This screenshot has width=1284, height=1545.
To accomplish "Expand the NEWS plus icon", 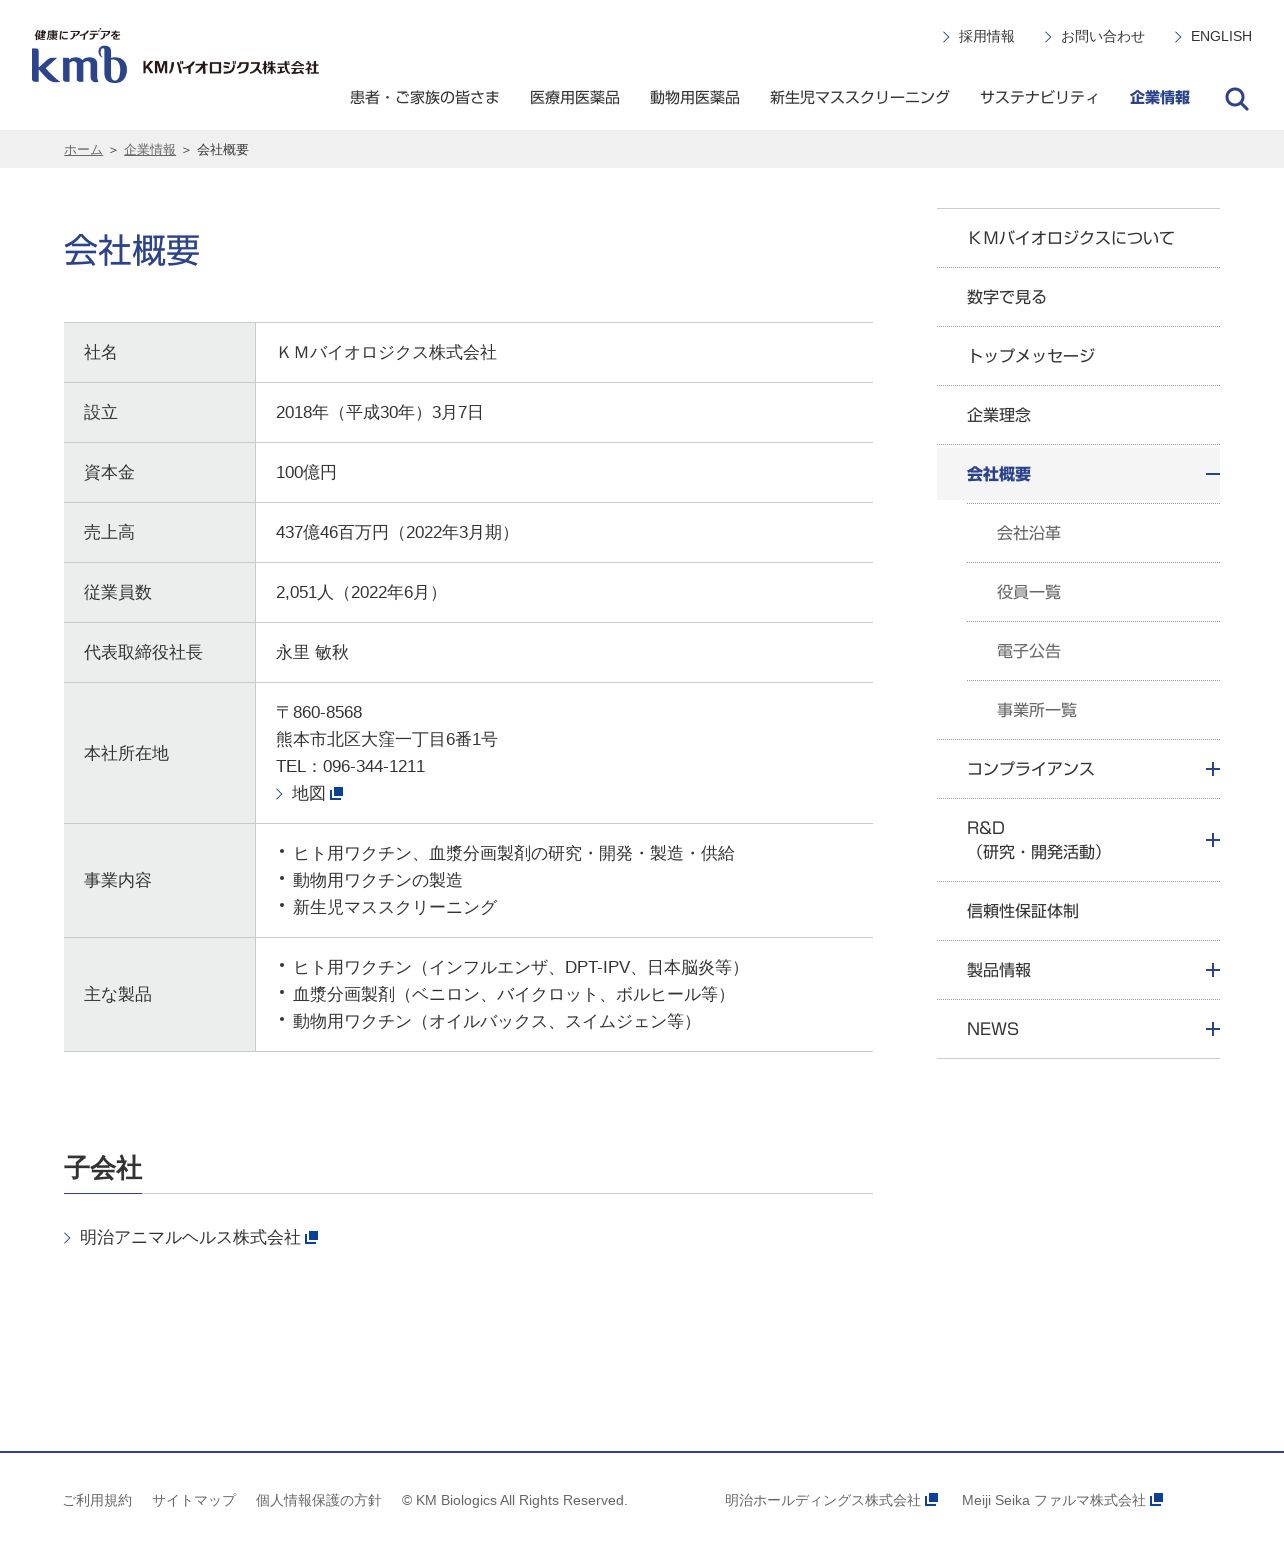I will click(1213, 1029).
